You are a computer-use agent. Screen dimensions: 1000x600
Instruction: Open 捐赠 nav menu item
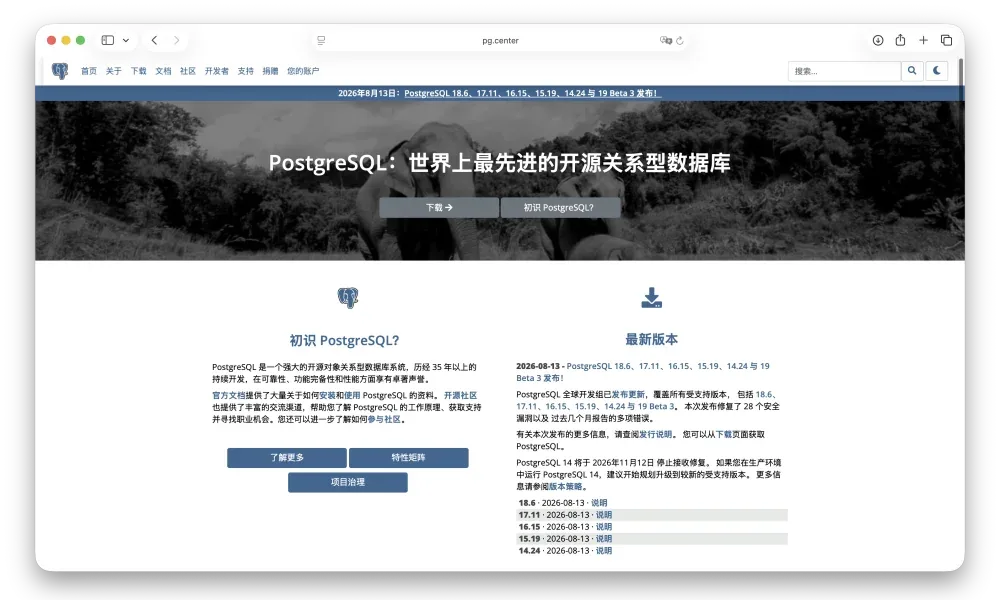coord(270,71)
